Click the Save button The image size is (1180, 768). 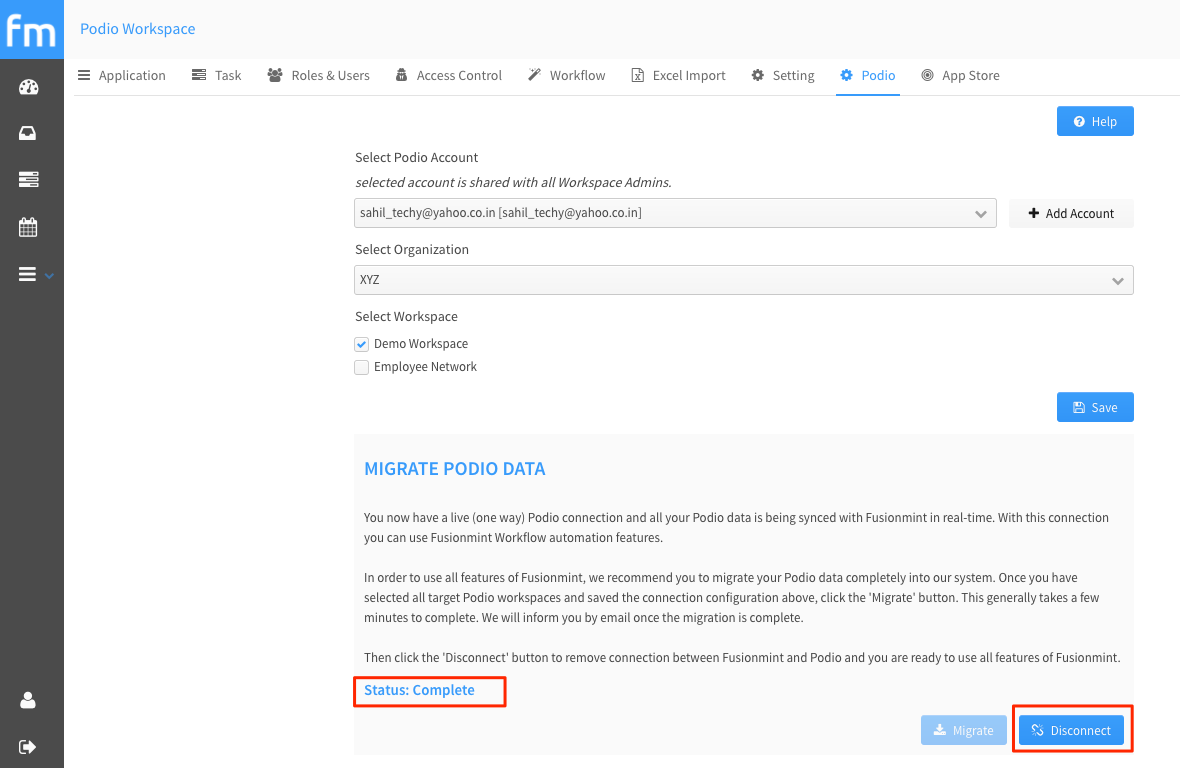(x=1095, y=407)
